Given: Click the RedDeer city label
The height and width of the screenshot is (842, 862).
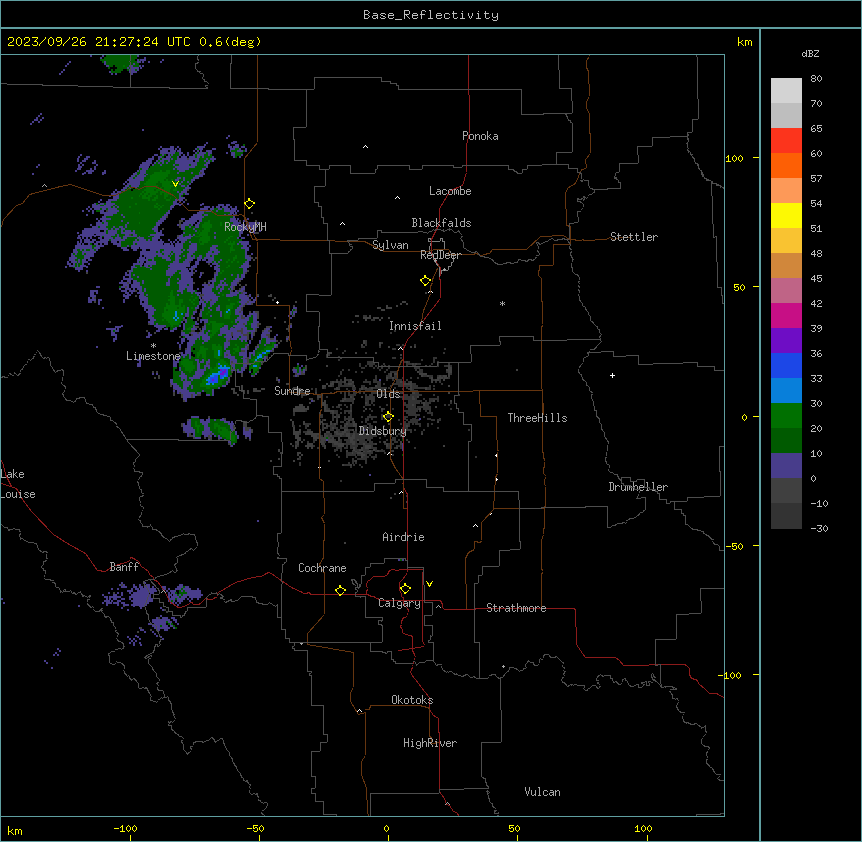Looking at the screenshot, I should point(440,255).
